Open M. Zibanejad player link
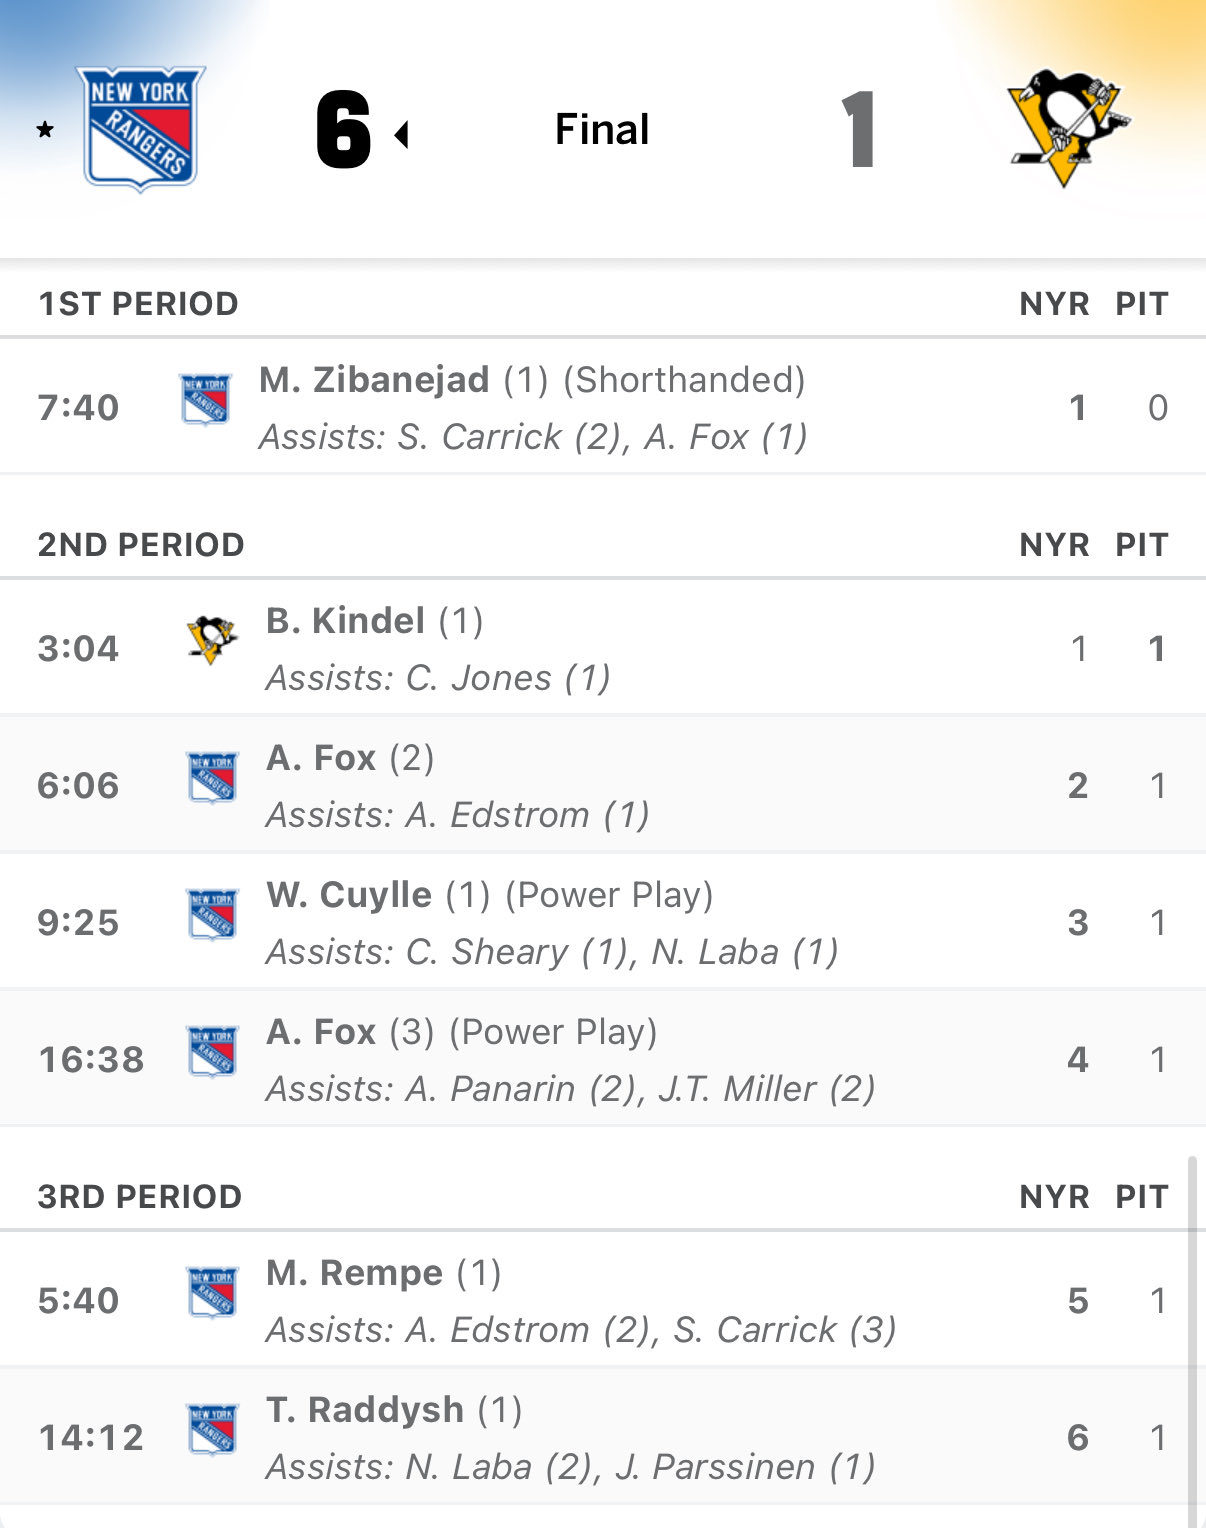 click(374, 380)
